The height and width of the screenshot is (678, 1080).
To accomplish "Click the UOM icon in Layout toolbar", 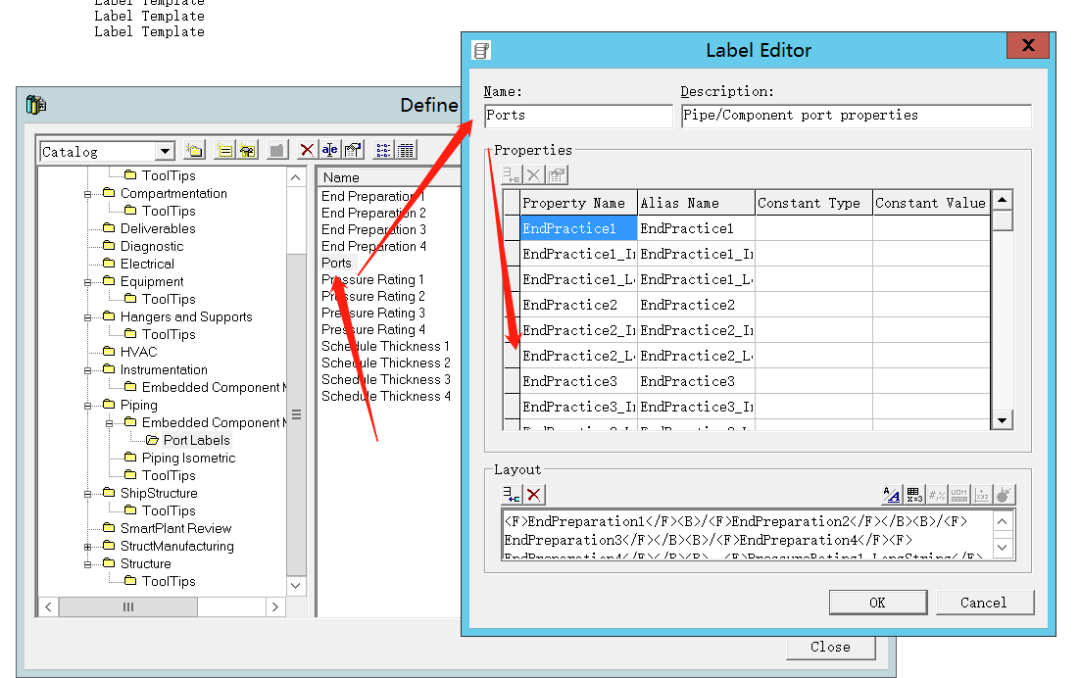I will (959, 494).
